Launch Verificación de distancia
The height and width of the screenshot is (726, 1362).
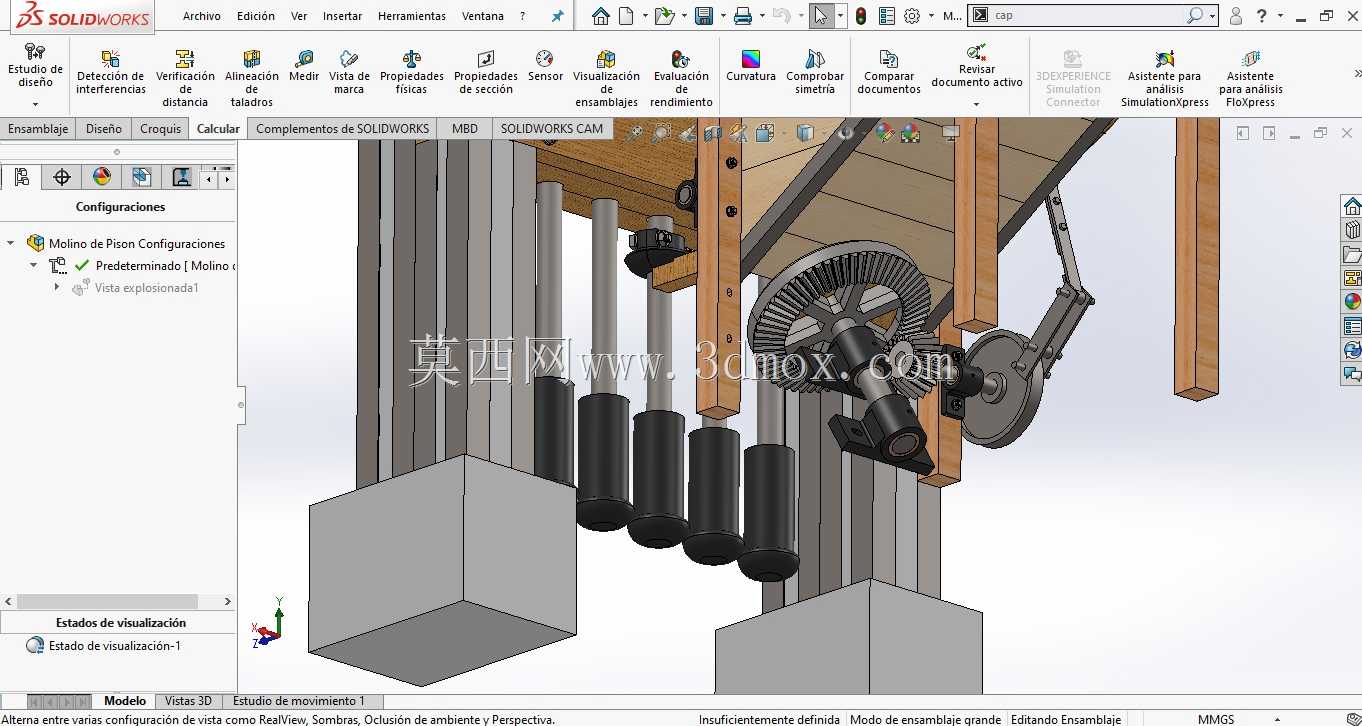pyautogui.click(x=185, y=78)
